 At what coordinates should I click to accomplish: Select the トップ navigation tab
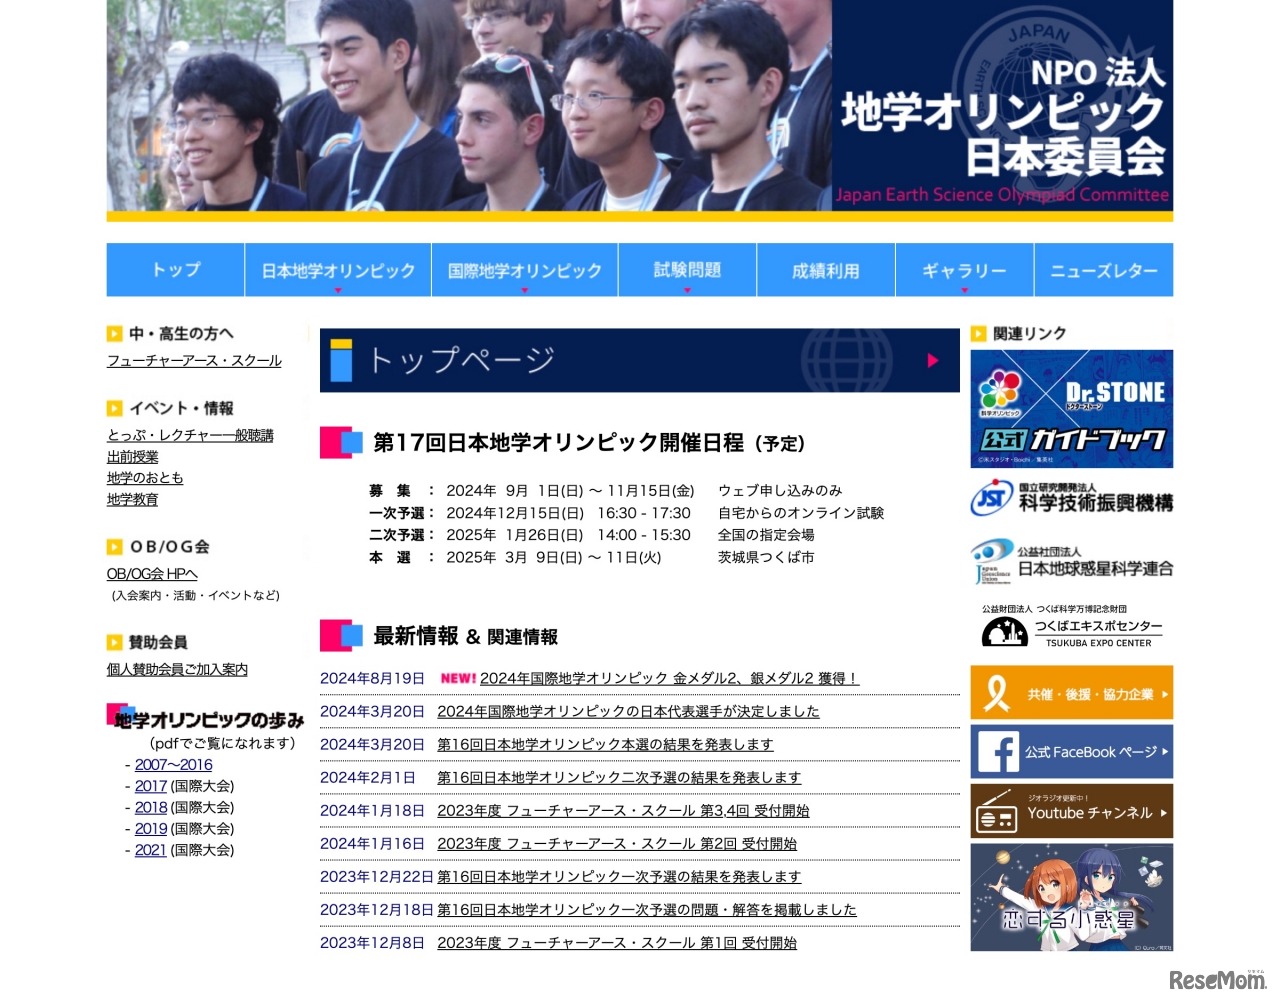175,269
